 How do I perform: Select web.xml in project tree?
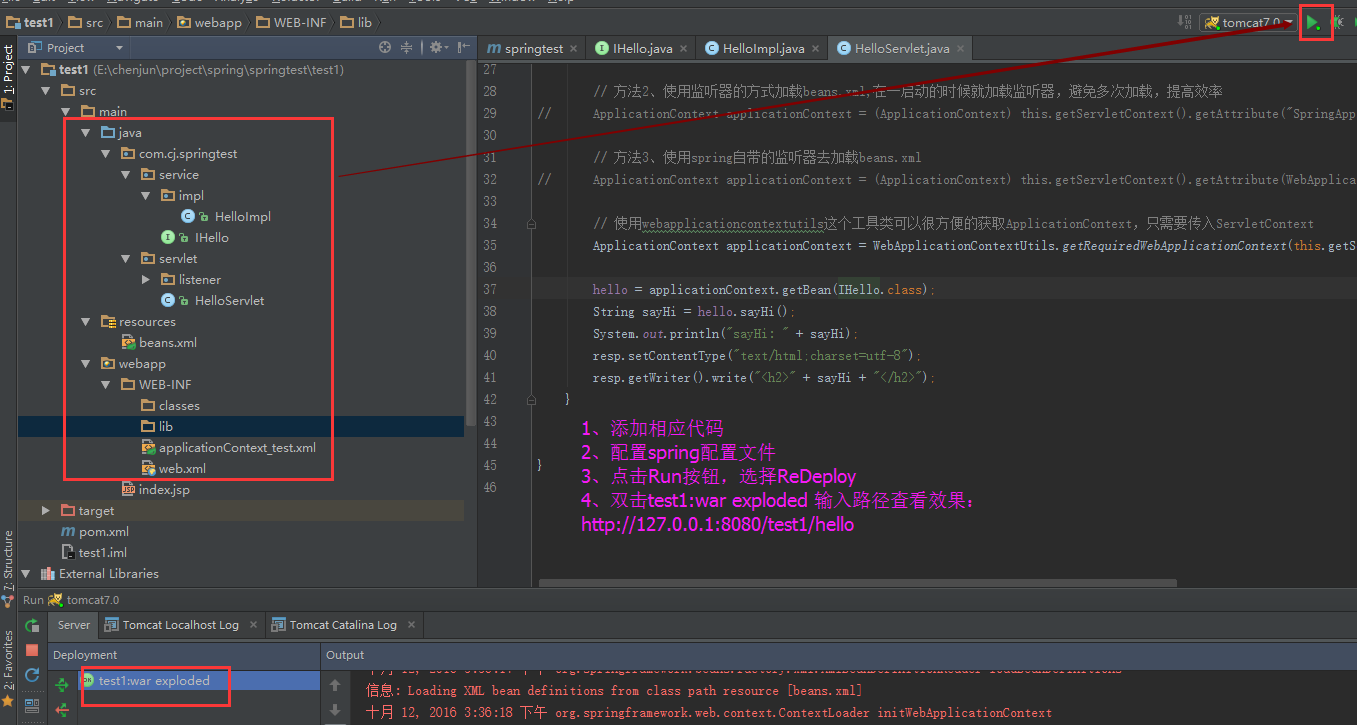click(x=174, y=469)
